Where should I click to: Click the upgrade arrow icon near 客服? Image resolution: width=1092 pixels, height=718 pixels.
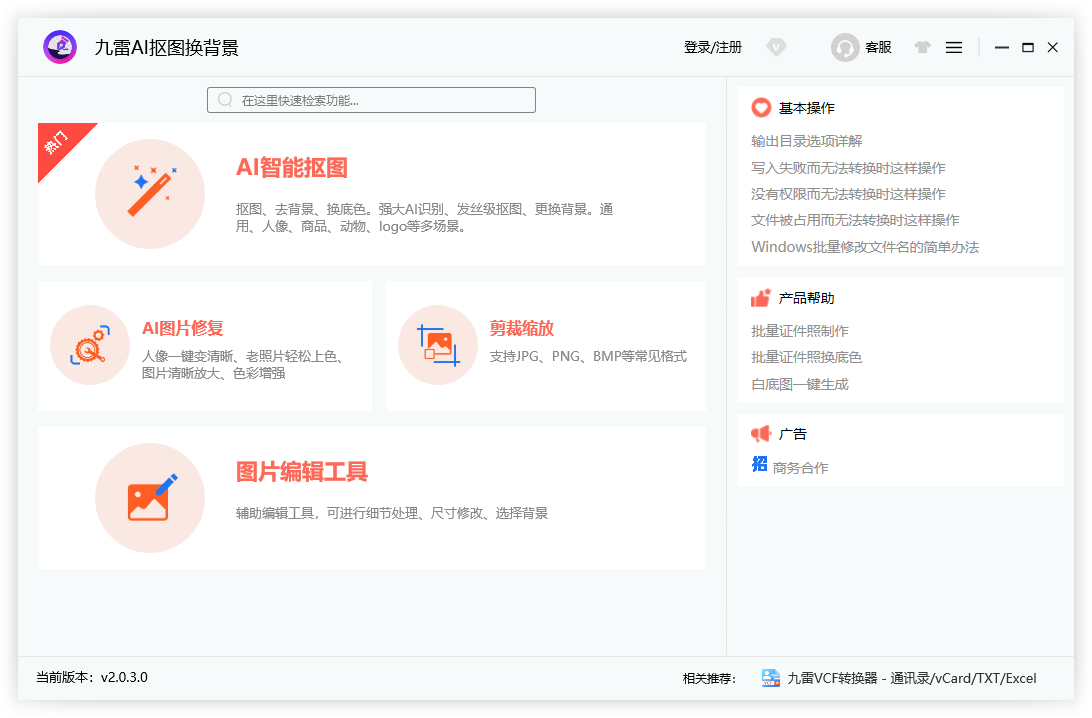[922, 47]
